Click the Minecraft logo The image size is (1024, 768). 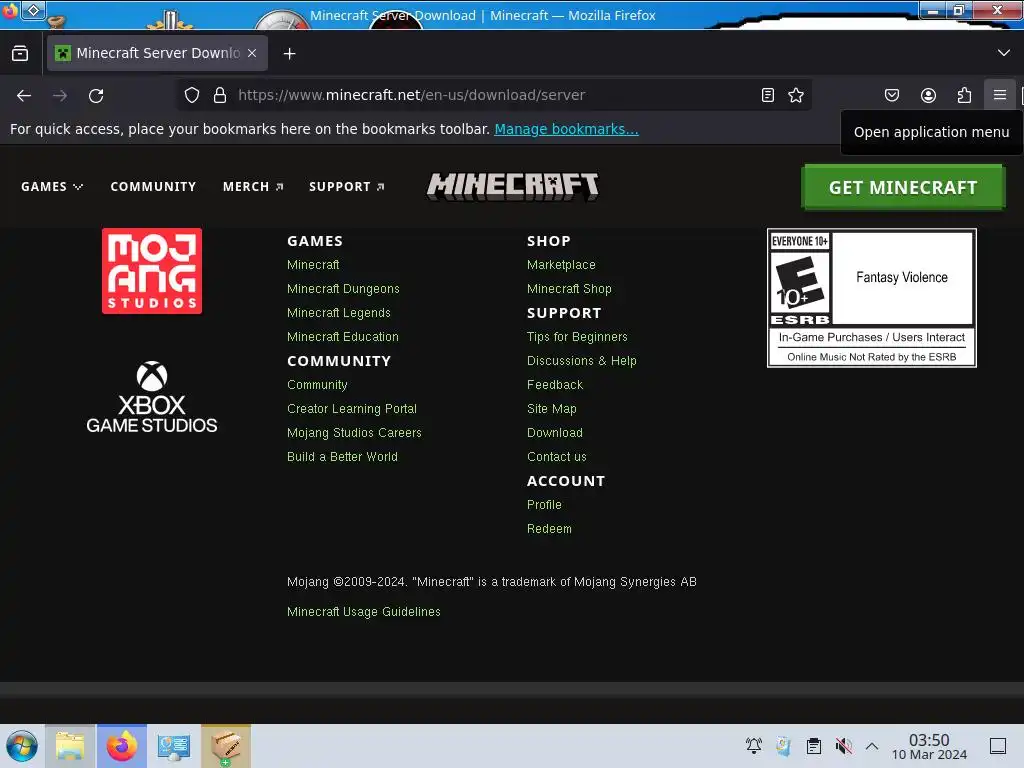coord(513,187)
